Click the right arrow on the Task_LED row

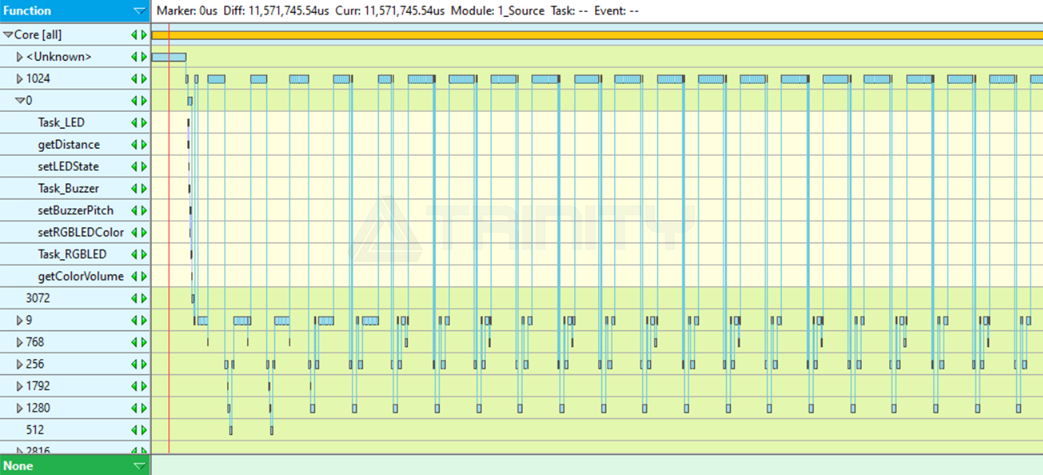[144, 123]
